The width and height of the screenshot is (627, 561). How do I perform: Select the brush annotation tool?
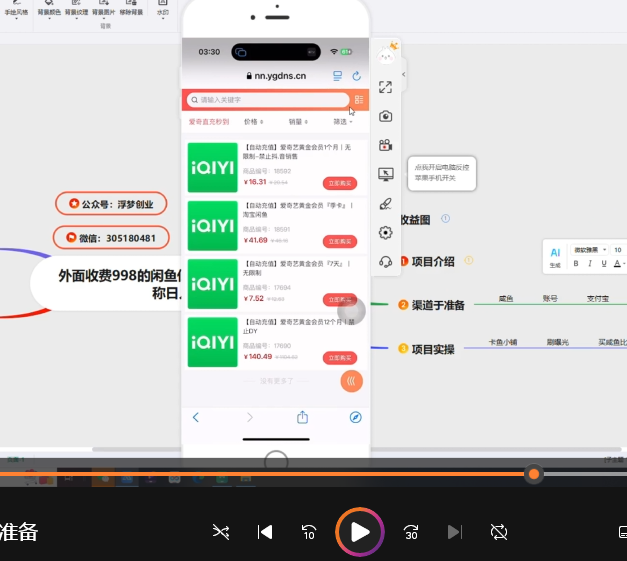tap(385, 204)
